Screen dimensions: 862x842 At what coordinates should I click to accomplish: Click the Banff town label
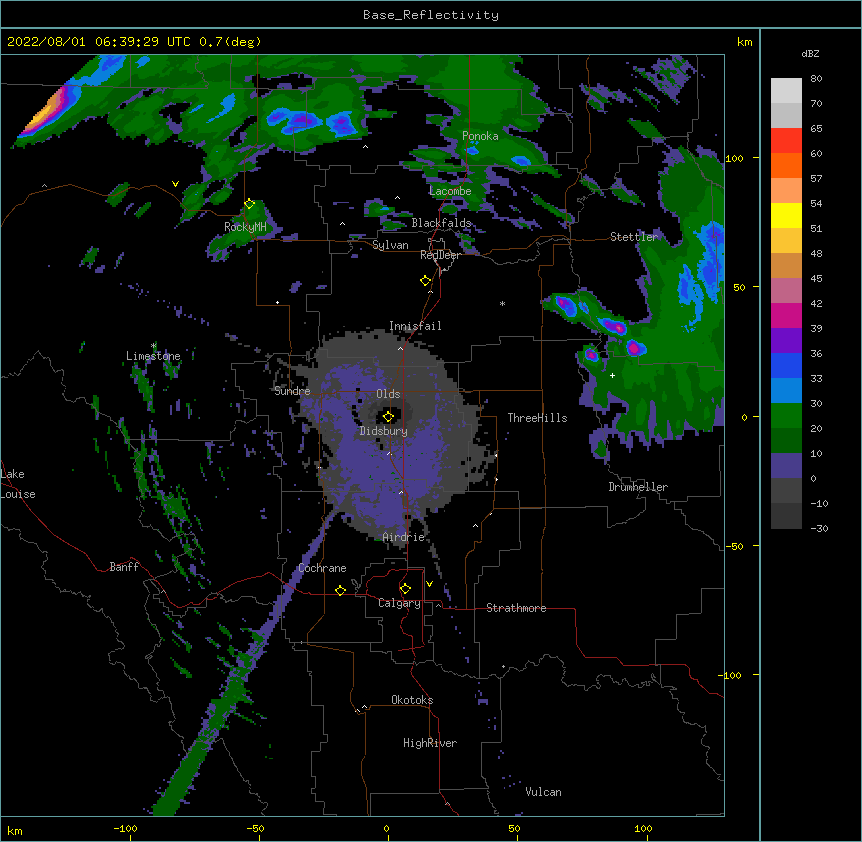point(124,567)
